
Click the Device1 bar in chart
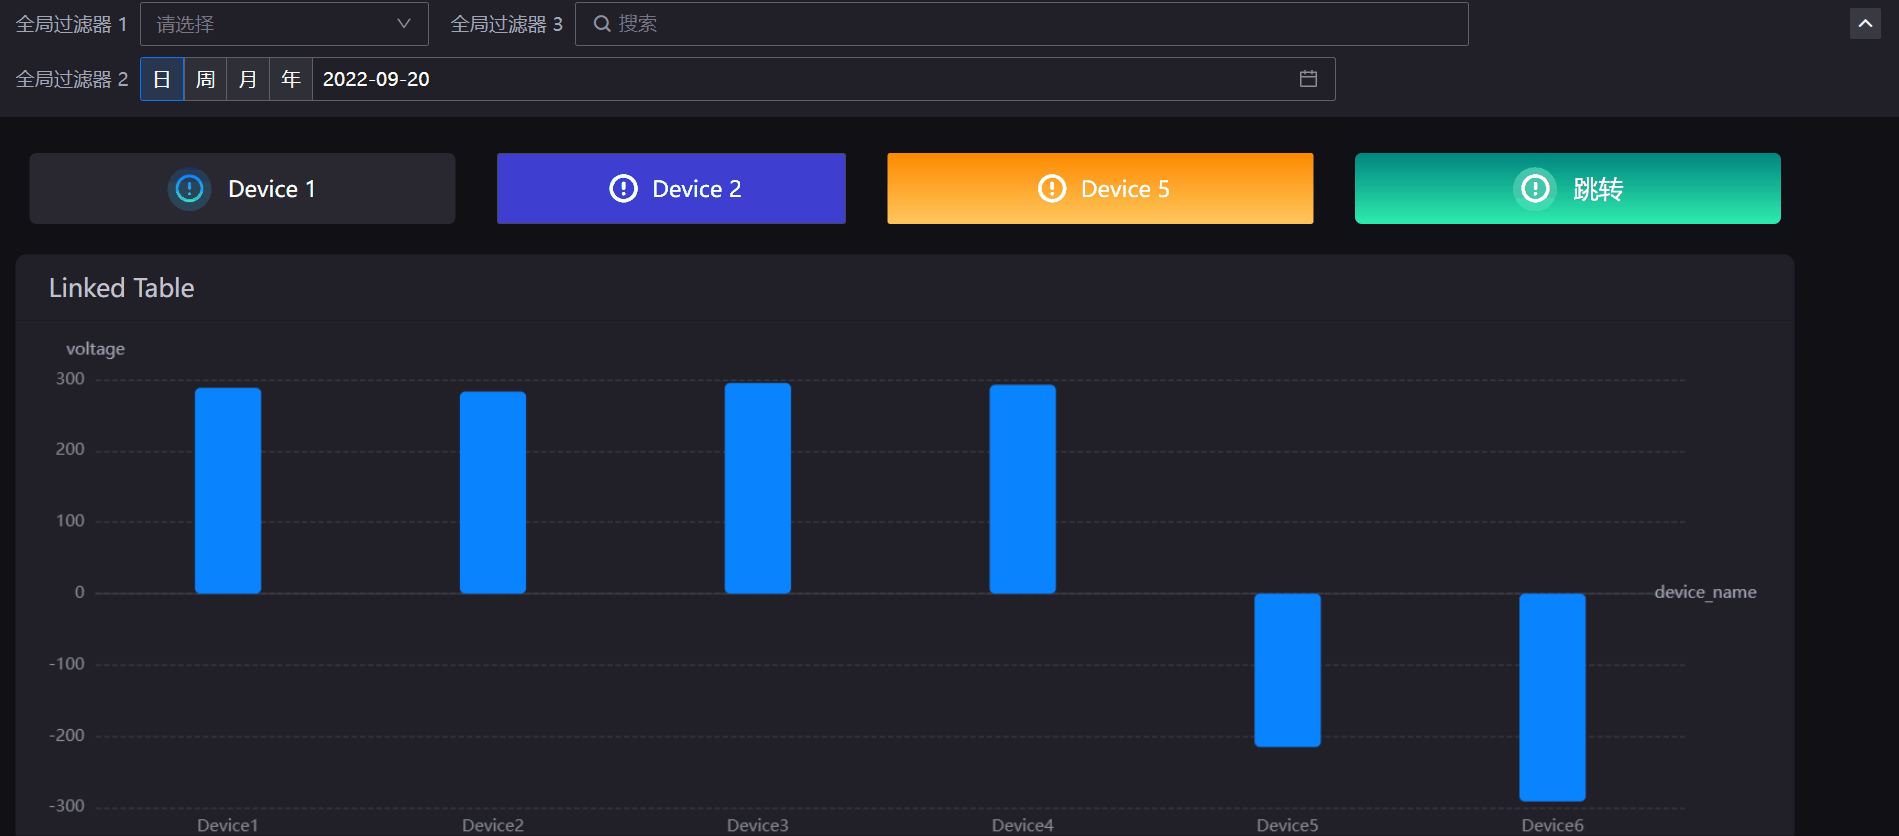[228, 490]
